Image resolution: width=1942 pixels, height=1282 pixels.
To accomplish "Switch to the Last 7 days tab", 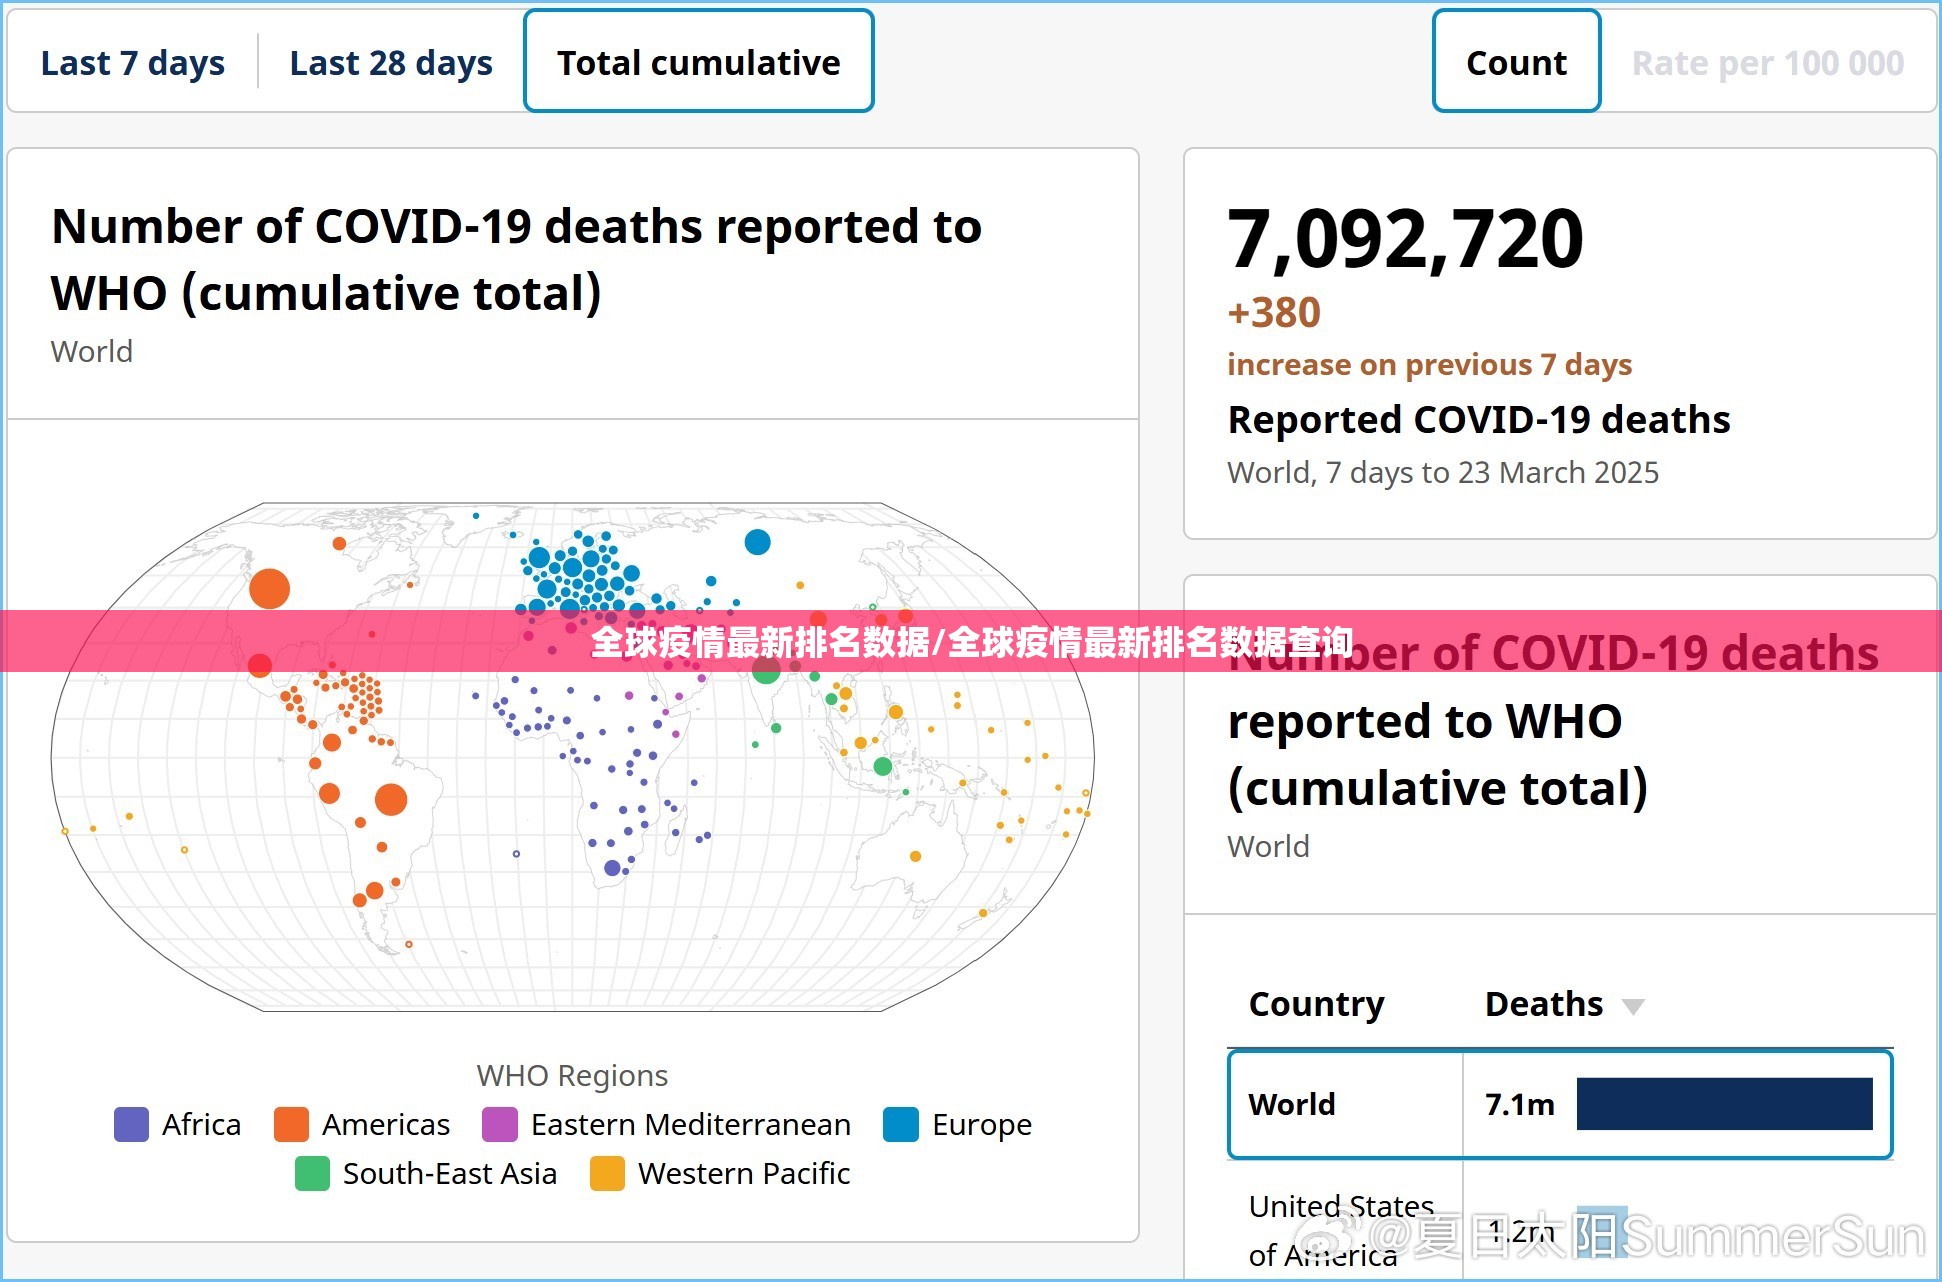I will tap(132, 63).
